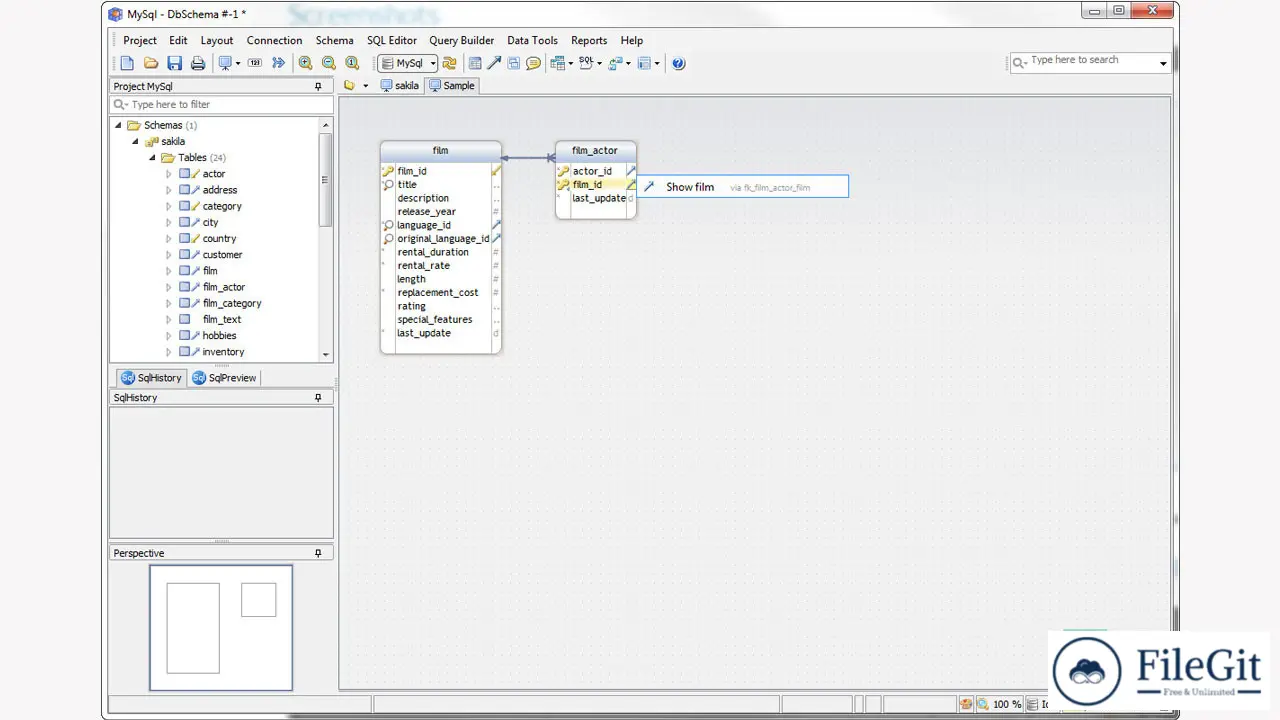This screenshot has height=720, width=1280.
Task: Open the Data Tools menu
Action: point(532,40)
